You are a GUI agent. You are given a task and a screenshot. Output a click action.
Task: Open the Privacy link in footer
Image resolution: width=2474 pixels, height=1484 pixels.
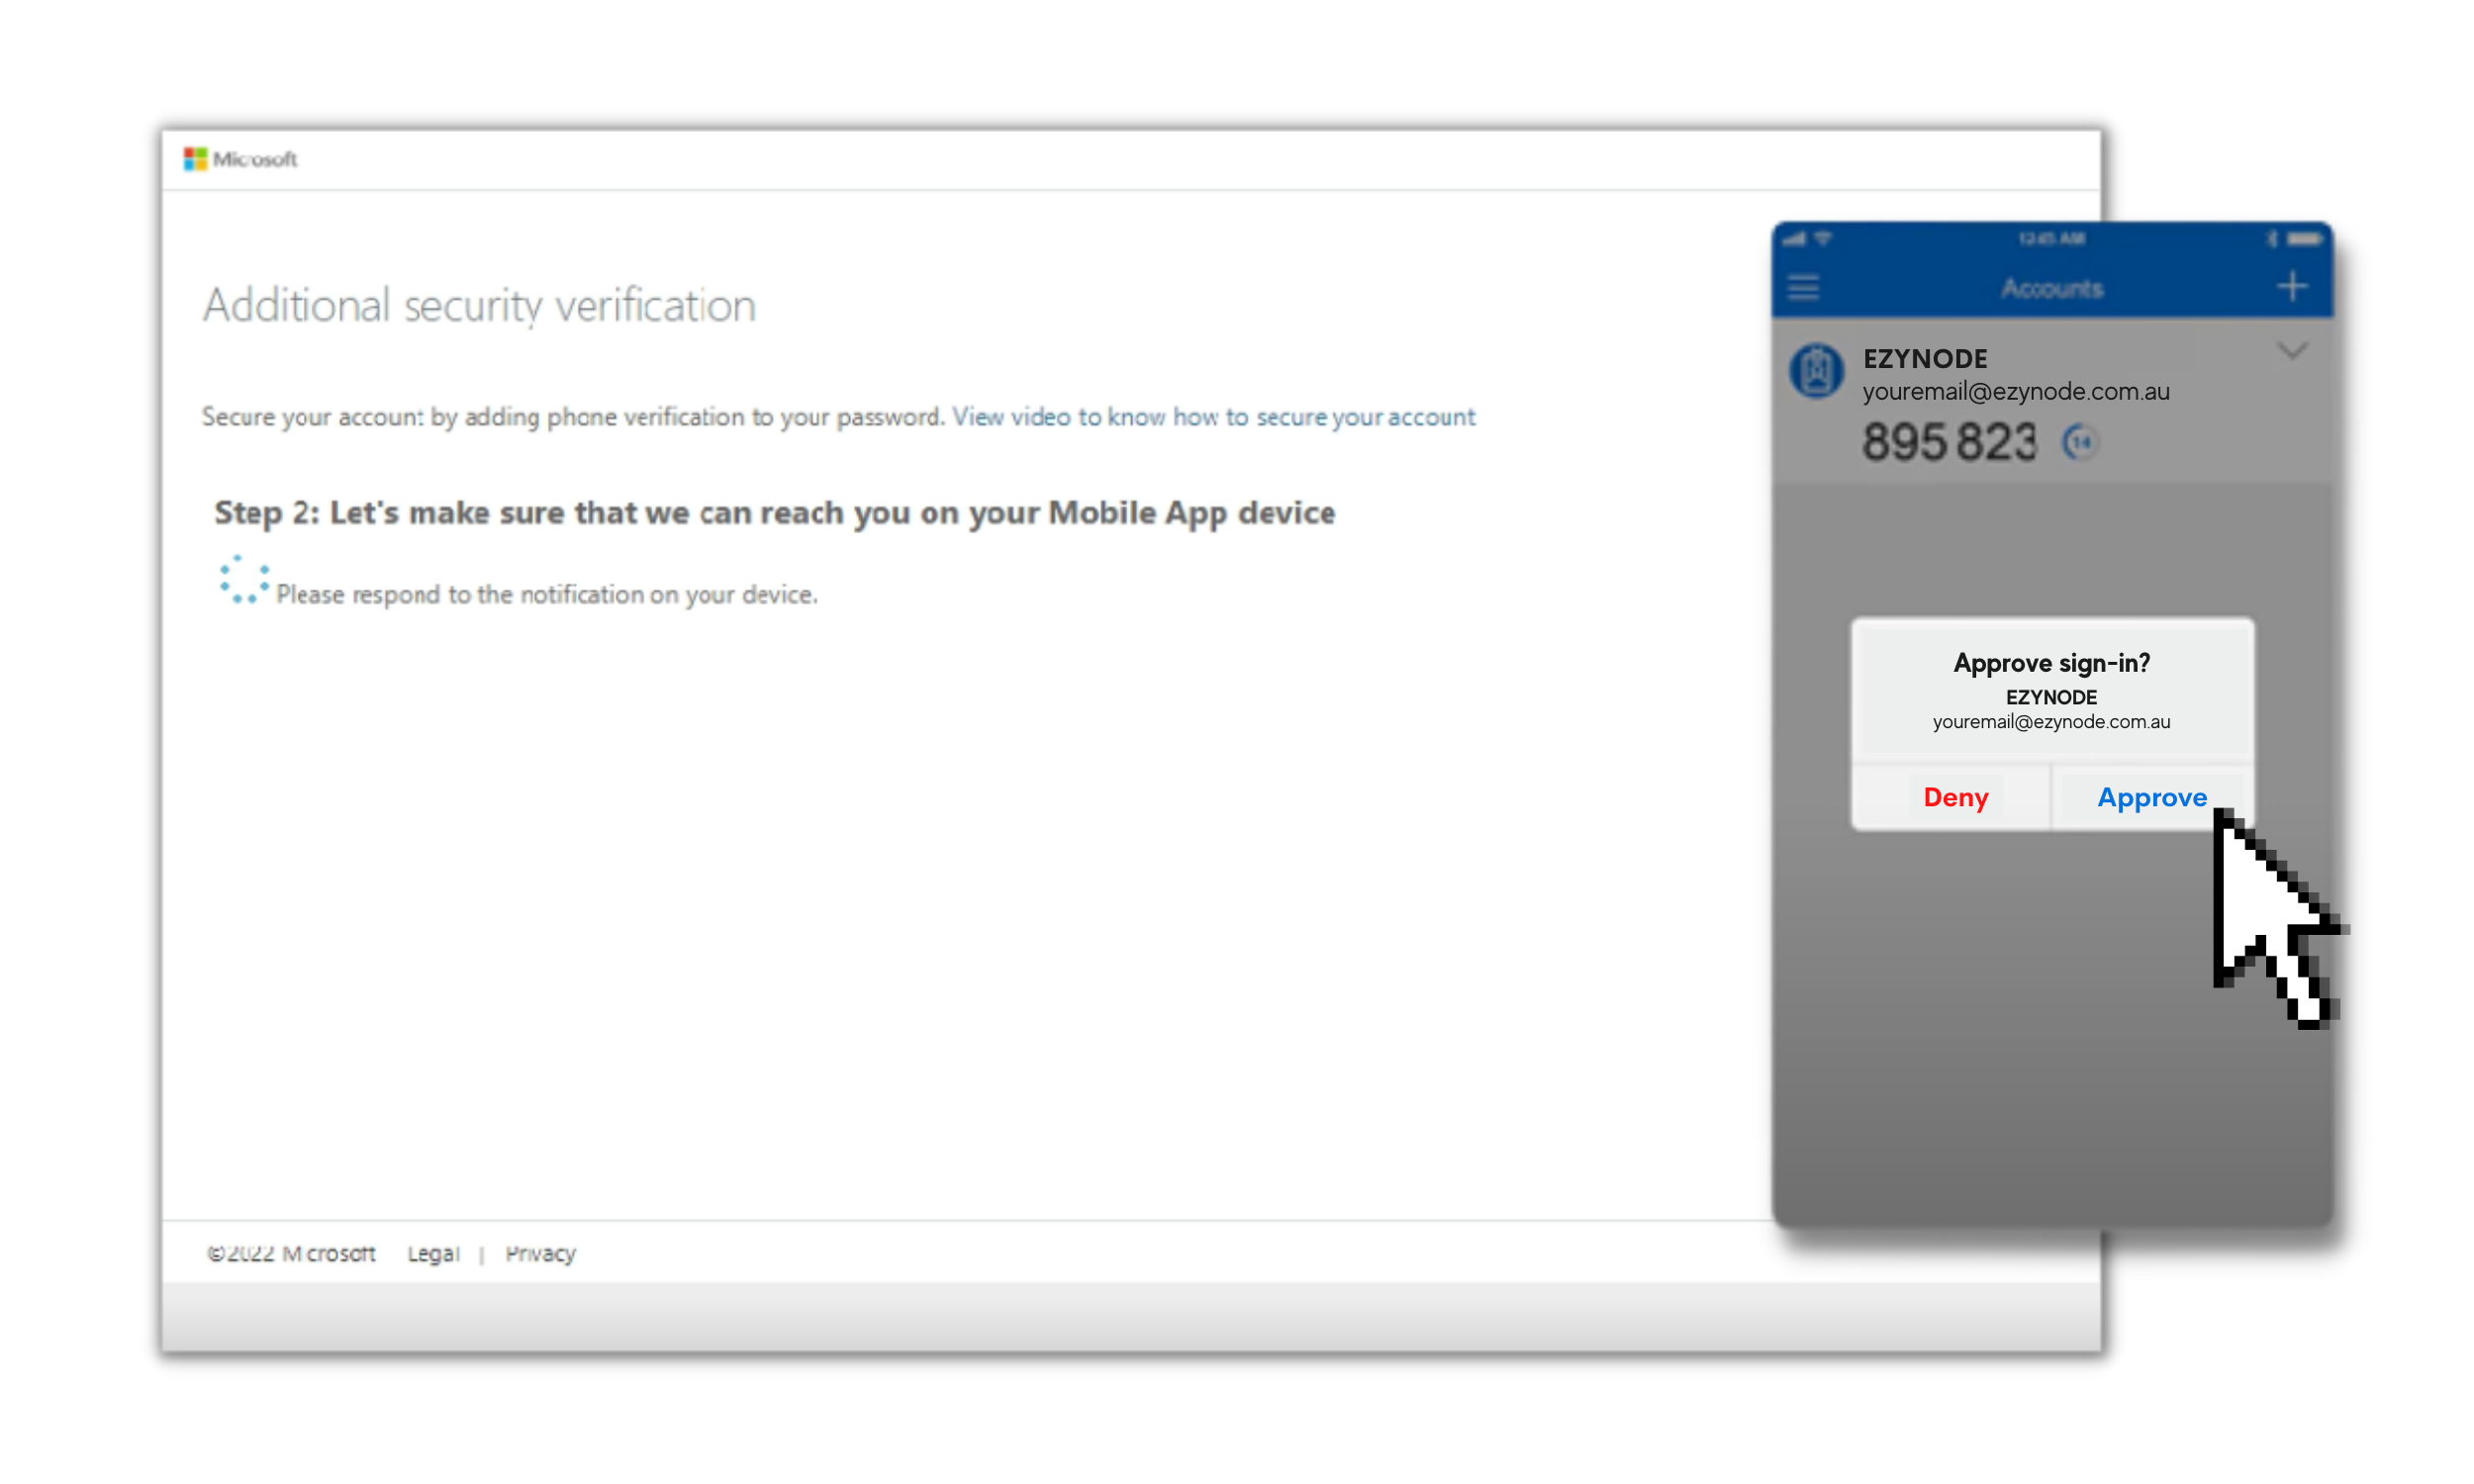pyautogui.click(x=540, y=1254)
